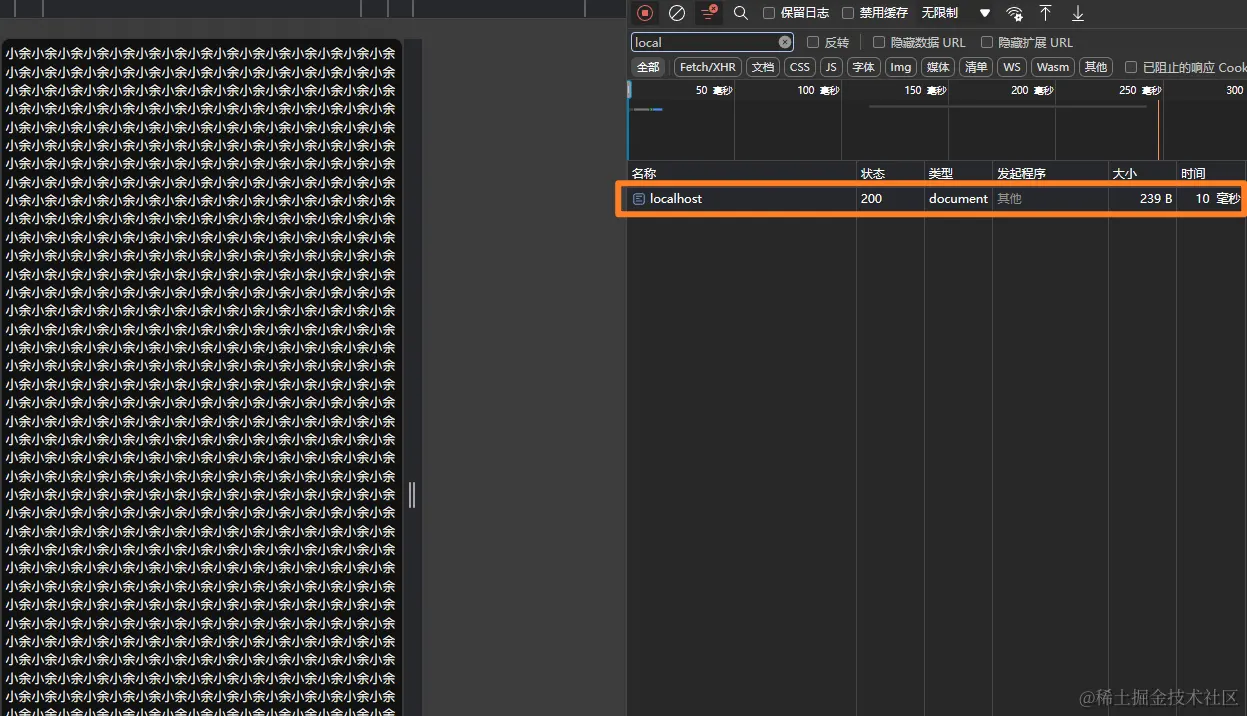The image size is (1247, 716).
Task: Select the 清单 filter
Action: point(975,67)
